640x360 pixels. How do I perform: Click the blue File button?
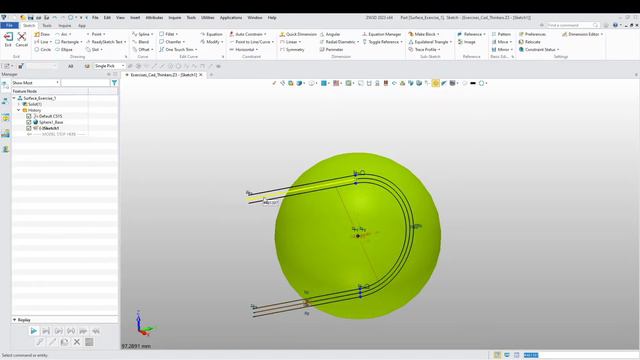click(x=9, y=25)
